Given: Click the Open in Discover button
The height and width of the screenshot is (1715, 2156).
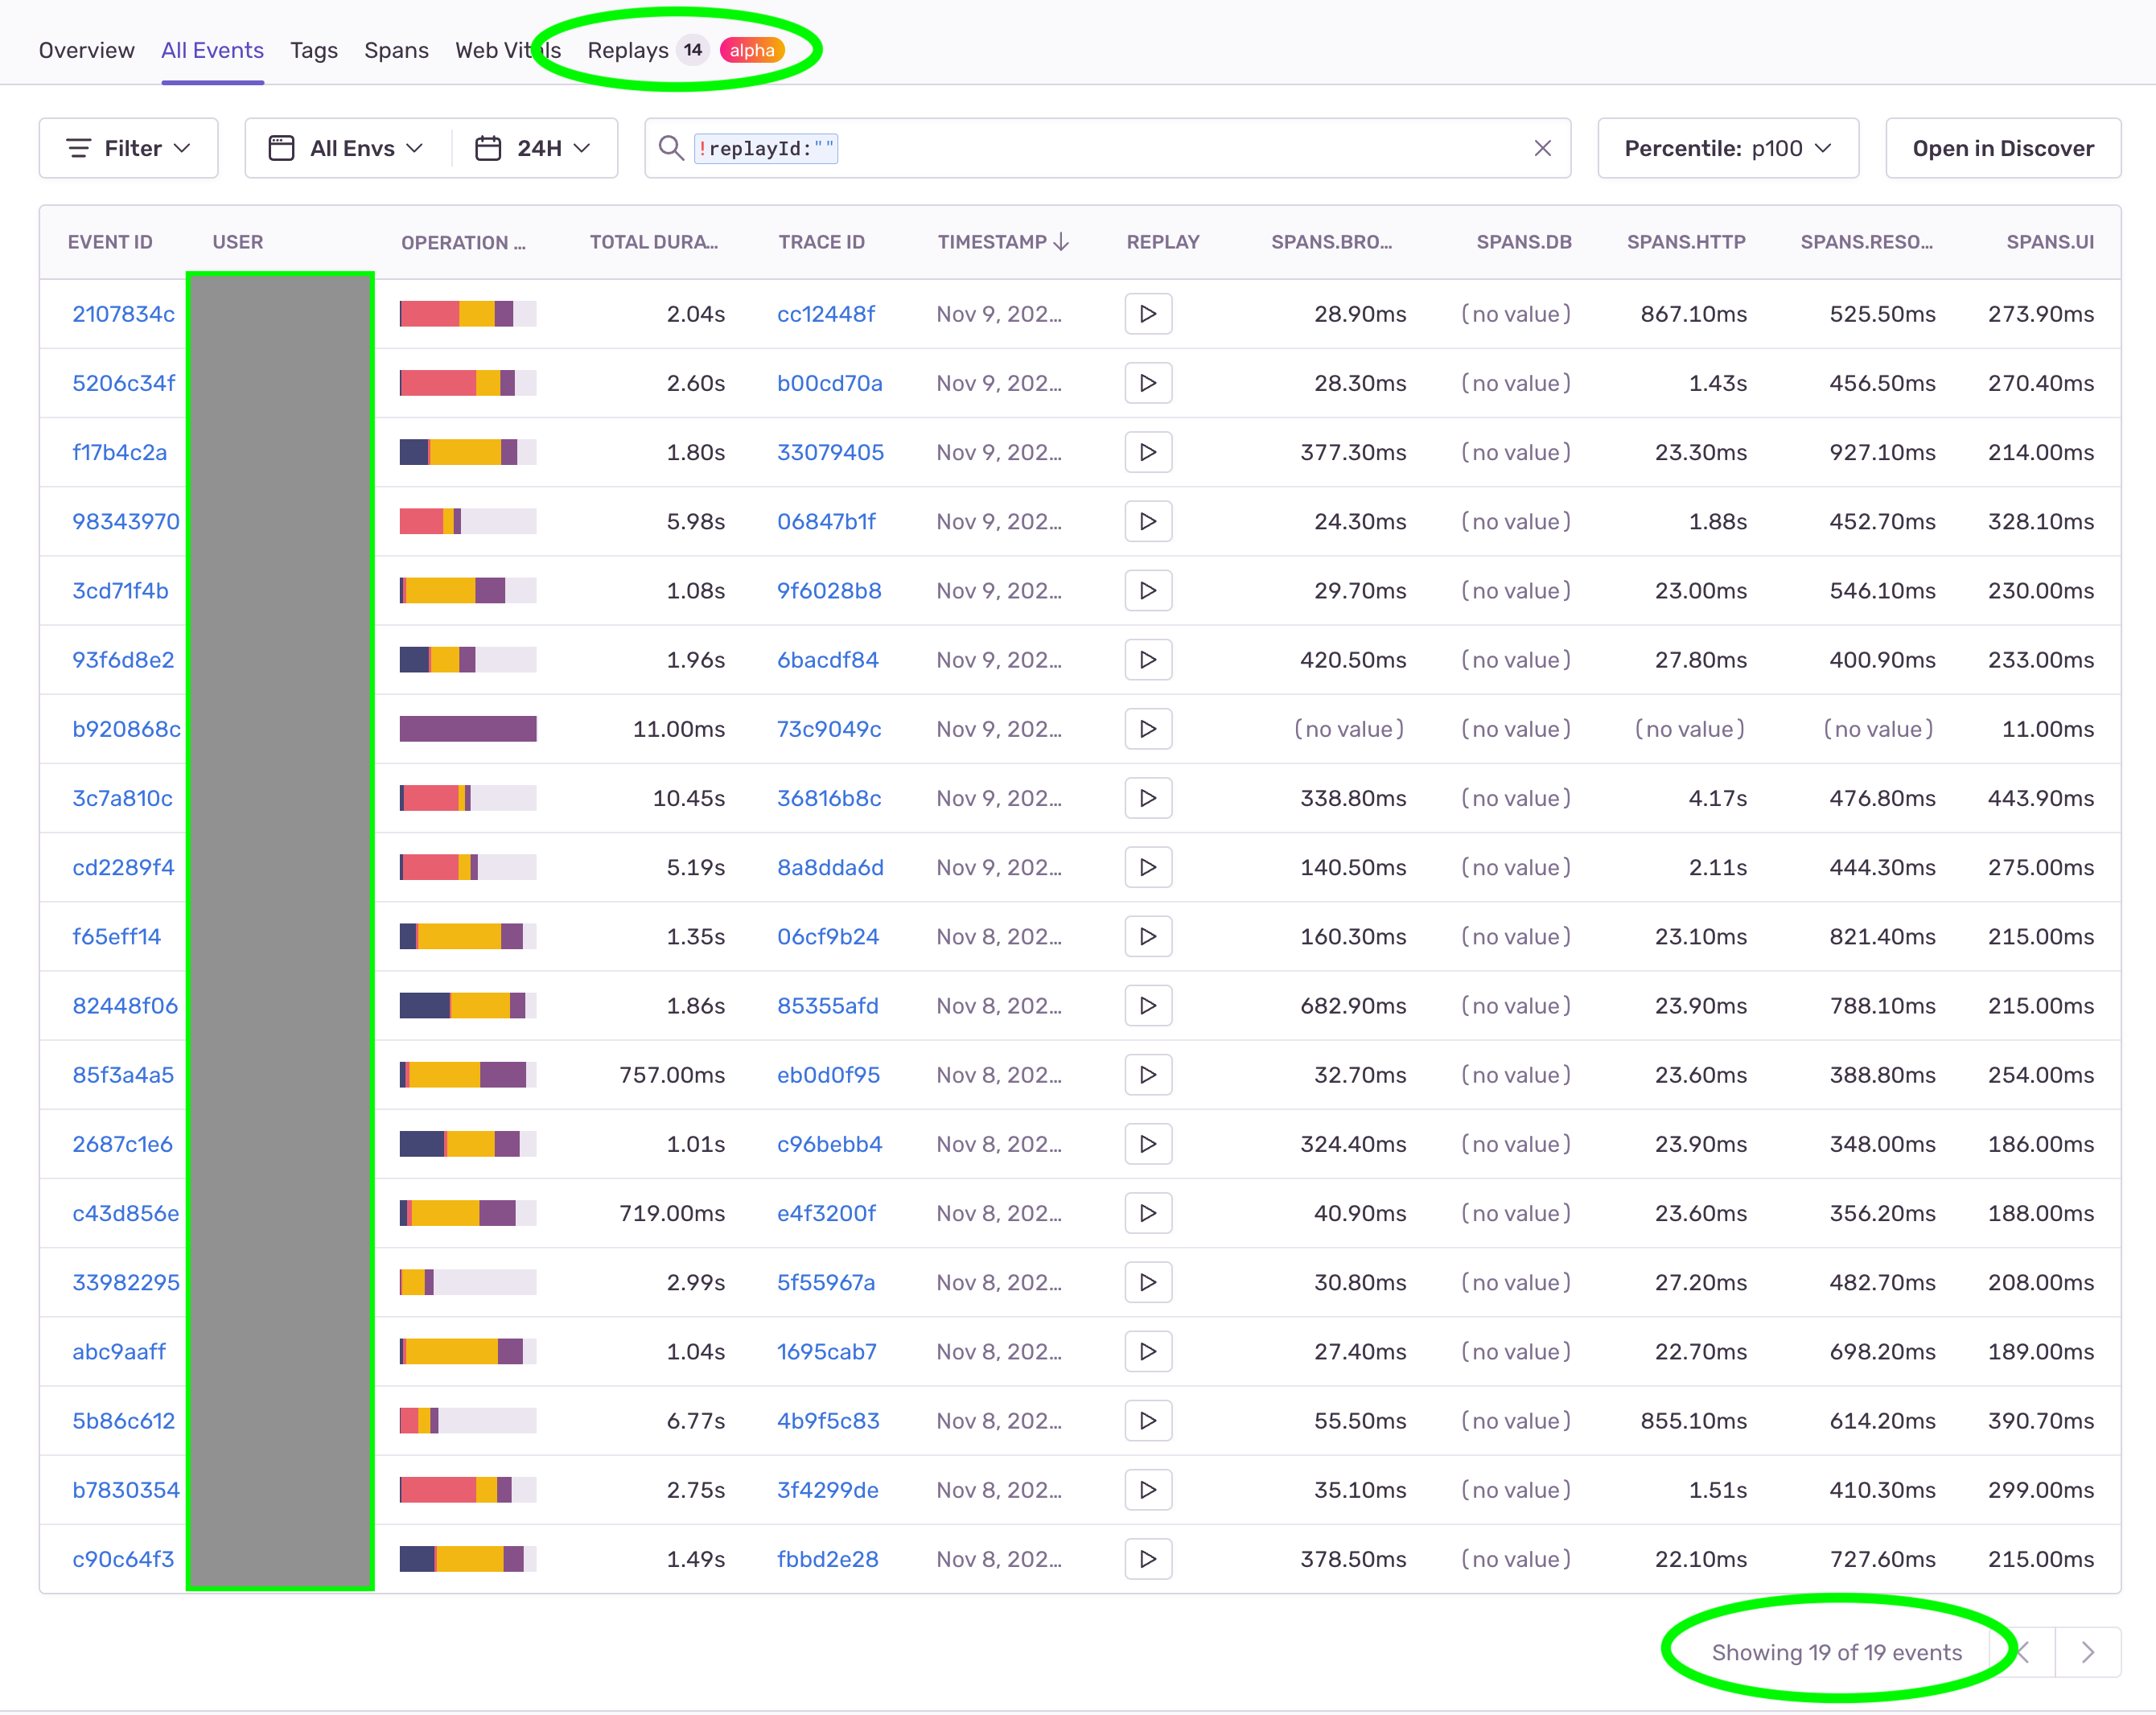Looking at the screenshot, I should [2003, 148].
